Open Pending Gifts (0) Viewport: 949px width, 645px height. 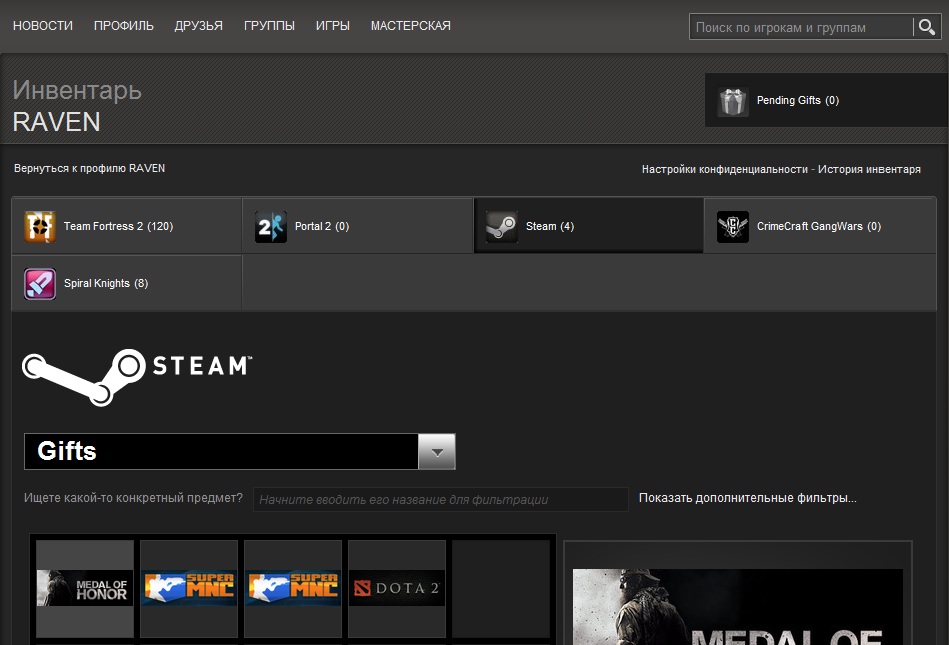827,100
